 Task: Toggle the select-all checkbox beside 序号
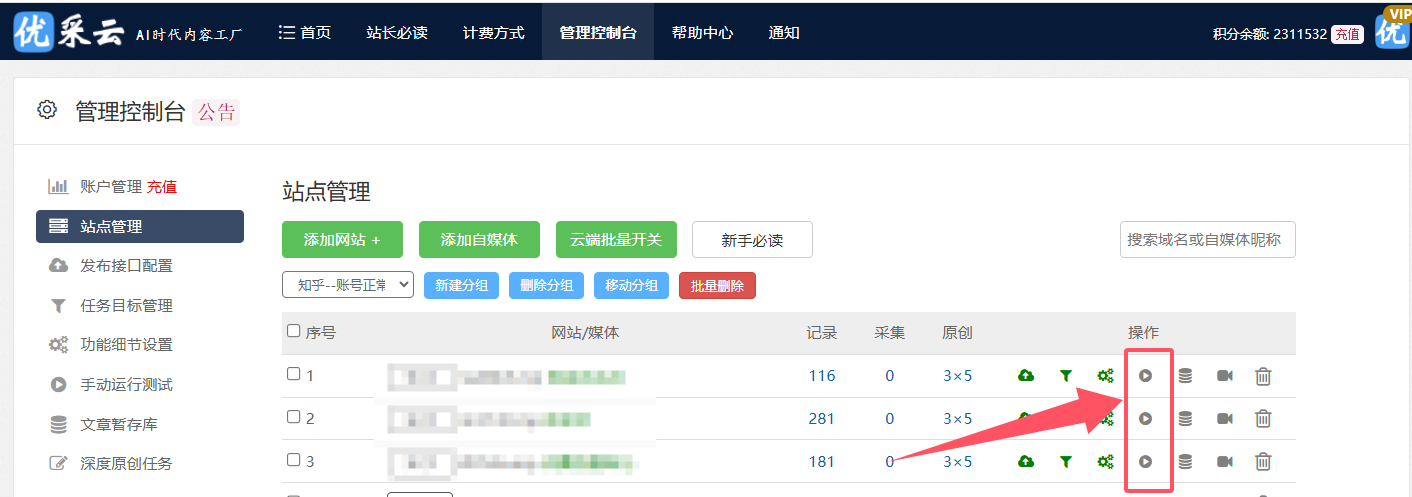pos(293,331)
